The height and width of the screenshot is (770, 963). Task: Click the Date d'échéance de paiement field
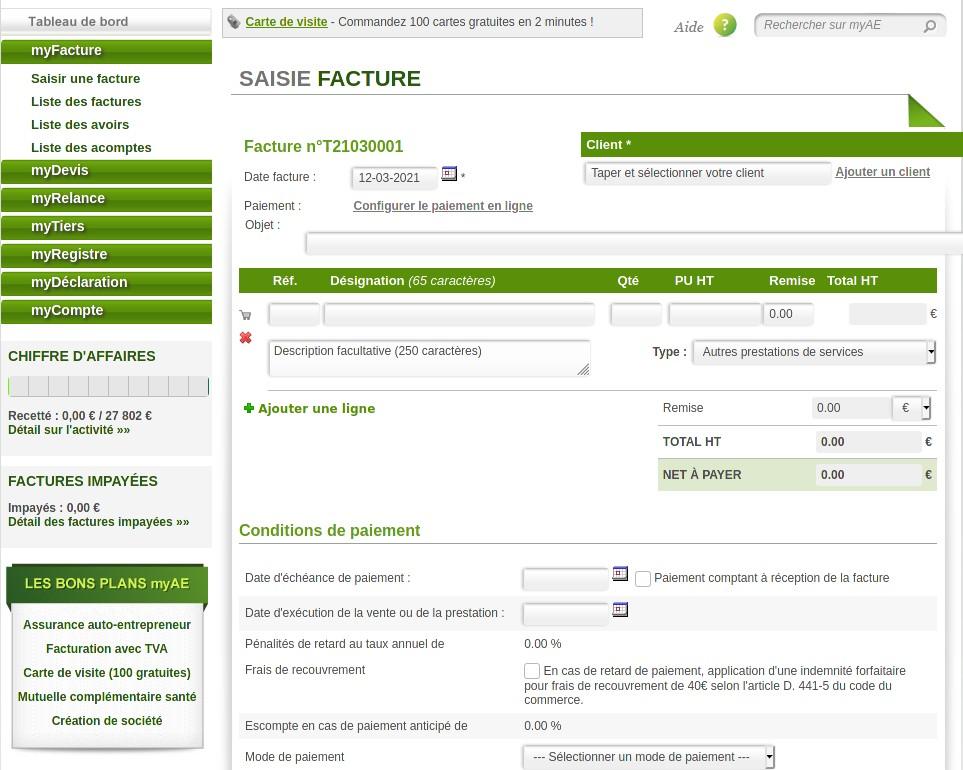(565, 579)
